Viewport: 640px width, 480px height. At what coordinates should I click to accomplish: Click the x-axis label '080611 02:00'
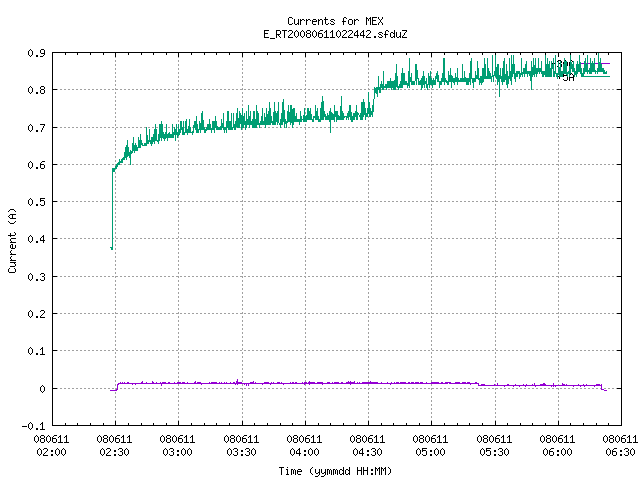[x=51, y=446]
